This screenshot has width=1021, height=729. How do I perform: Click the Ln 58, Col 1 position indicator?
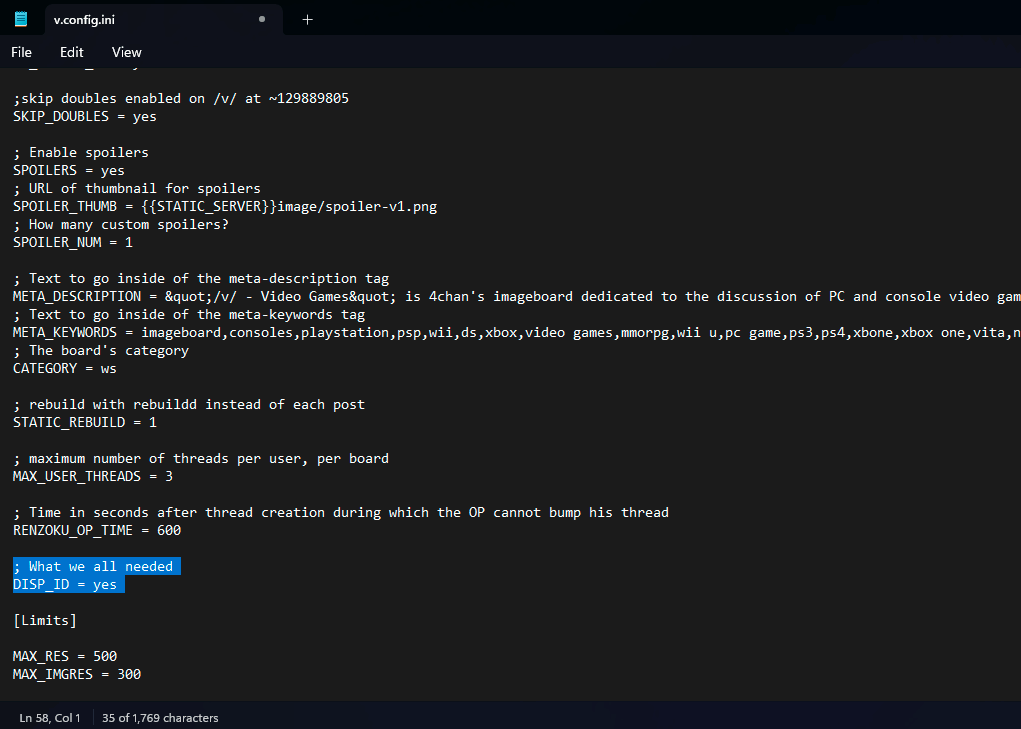50,717
